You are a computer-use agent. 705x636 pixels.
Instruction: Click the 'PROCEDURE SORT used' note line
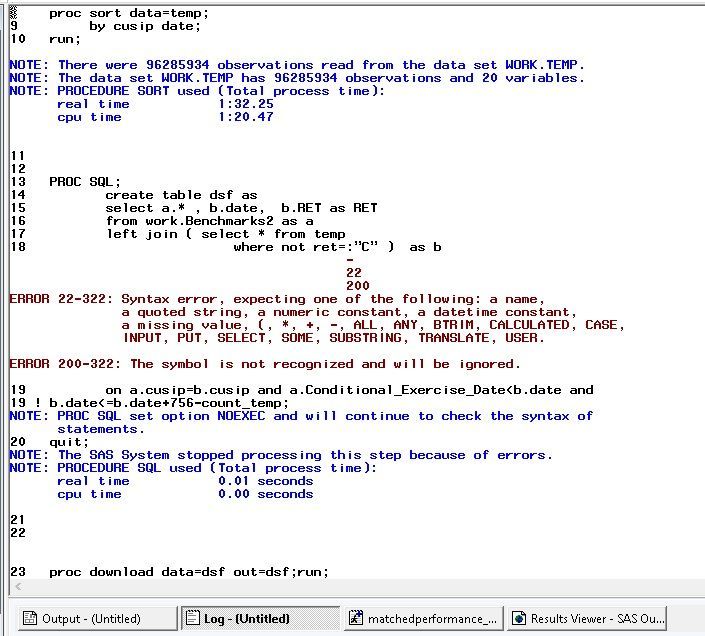tap(197, 91)
